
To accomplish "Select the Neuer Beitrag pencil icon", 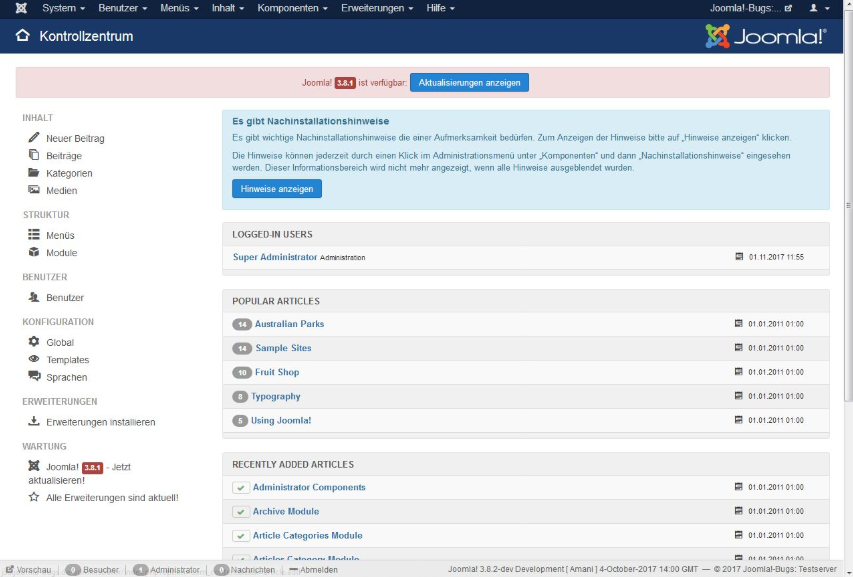I will click(x=33, y=138).
